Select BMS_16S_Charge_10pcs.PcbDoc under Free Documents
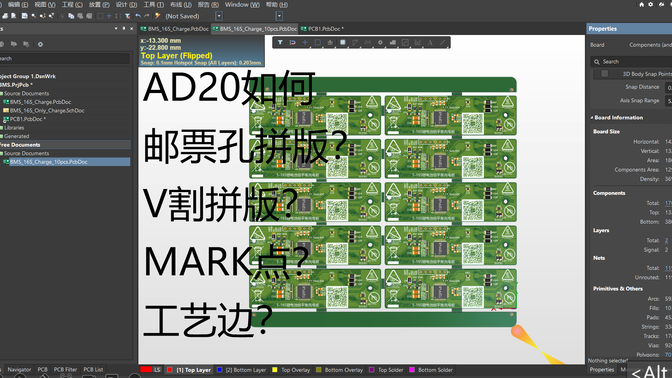This screenshot has height=378, width=672. 48,162
